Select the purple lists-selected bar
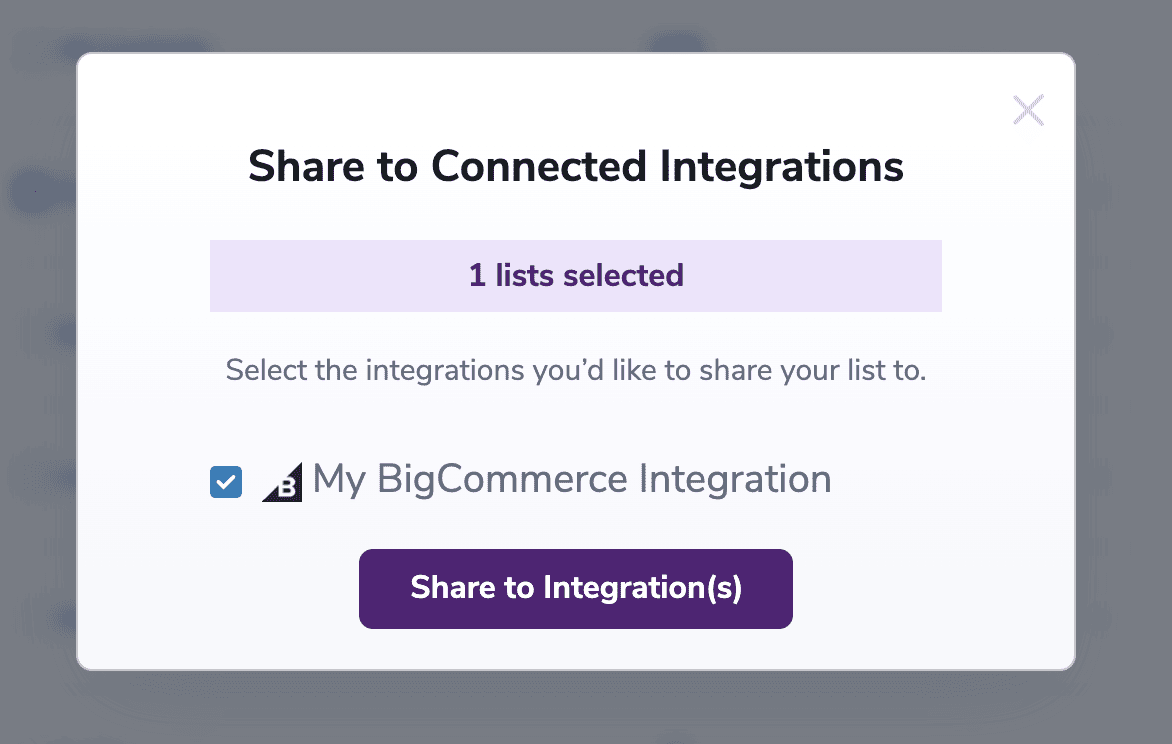The height and width of the screenshot is (744, 1172). click(x=576, y=276)
